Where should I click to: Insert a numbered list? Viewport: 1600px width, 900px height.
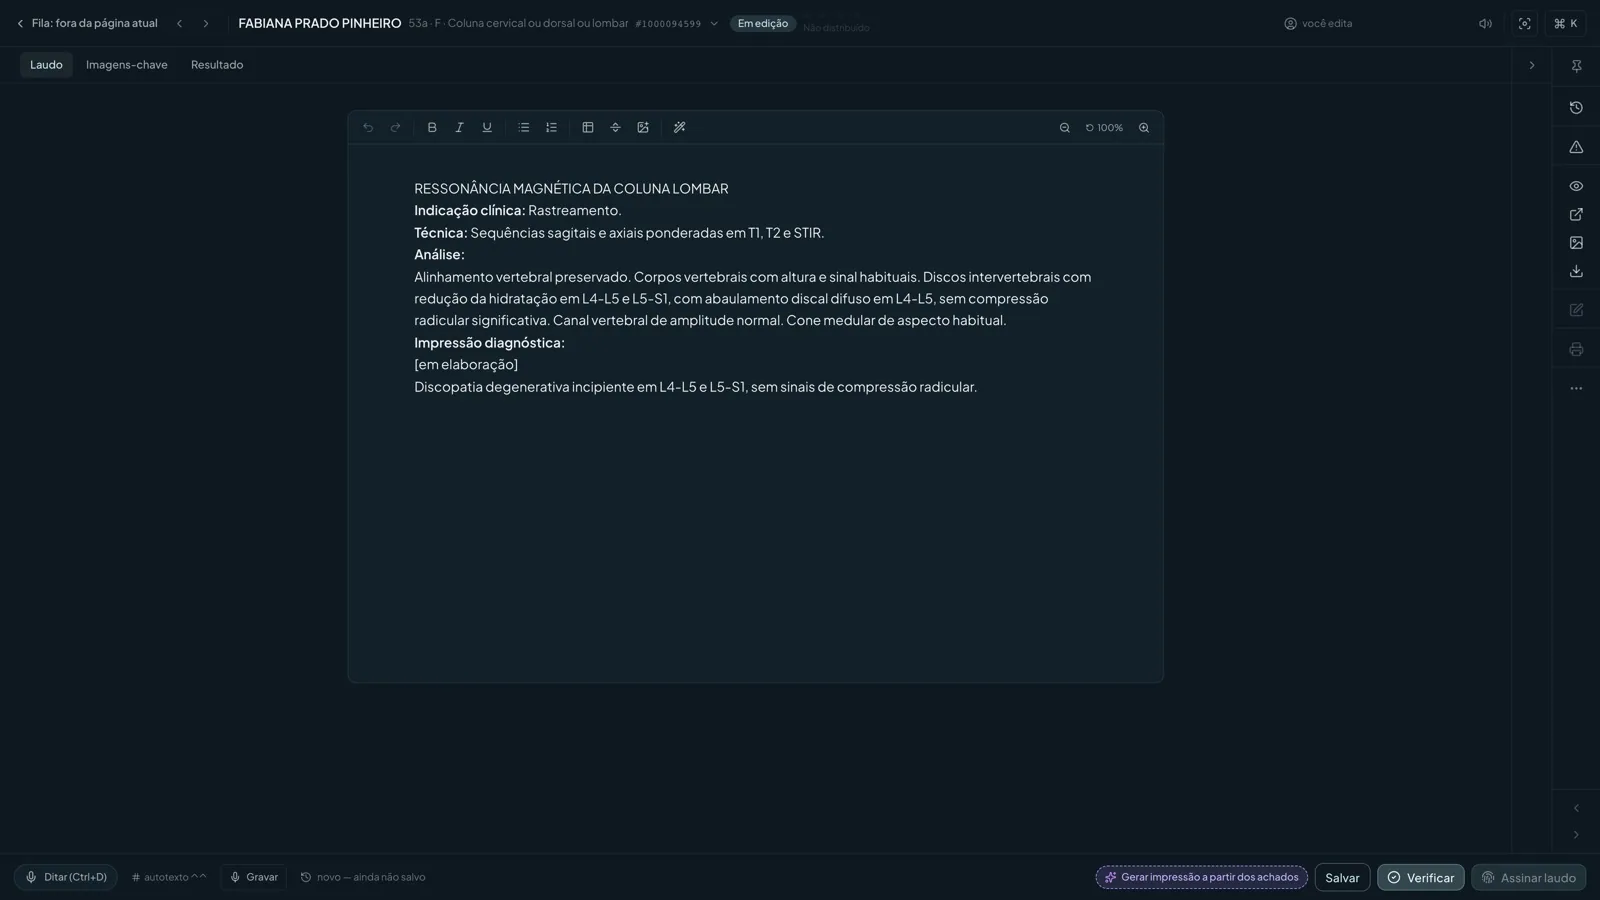tap(551, 128)
